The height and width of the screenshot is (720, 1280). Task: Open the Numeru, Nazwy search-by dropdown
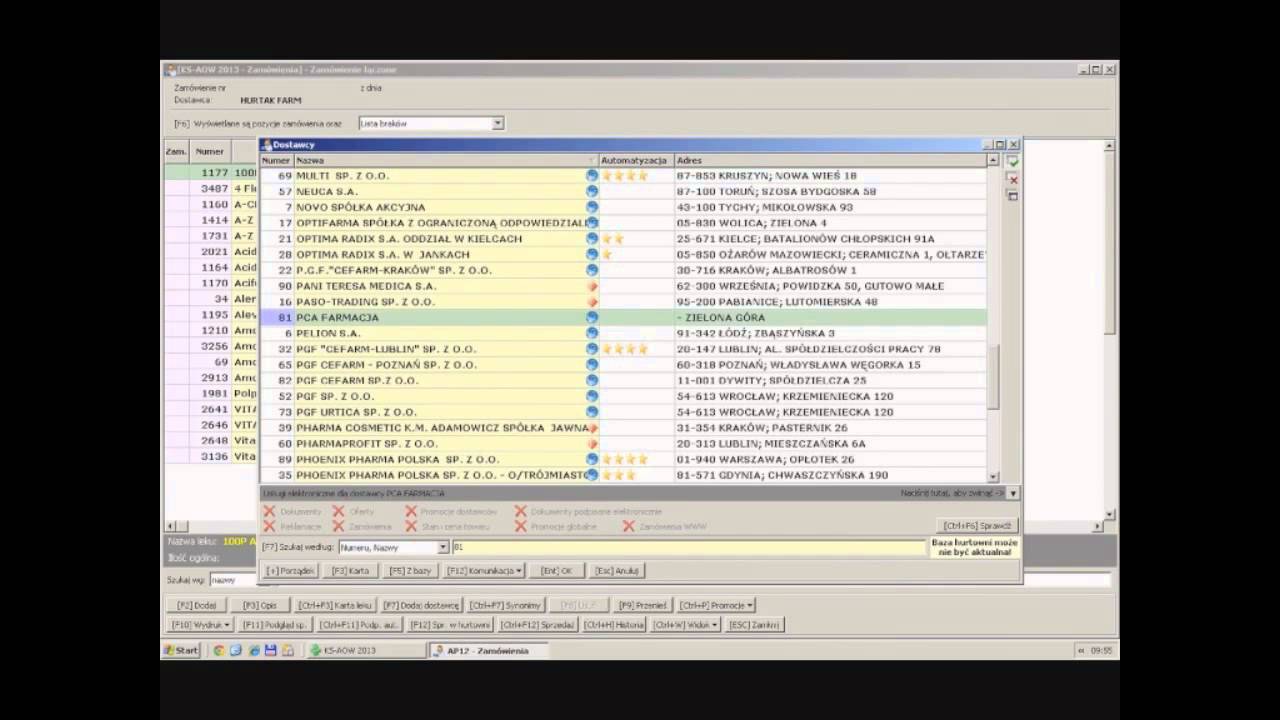pos(443,547)
